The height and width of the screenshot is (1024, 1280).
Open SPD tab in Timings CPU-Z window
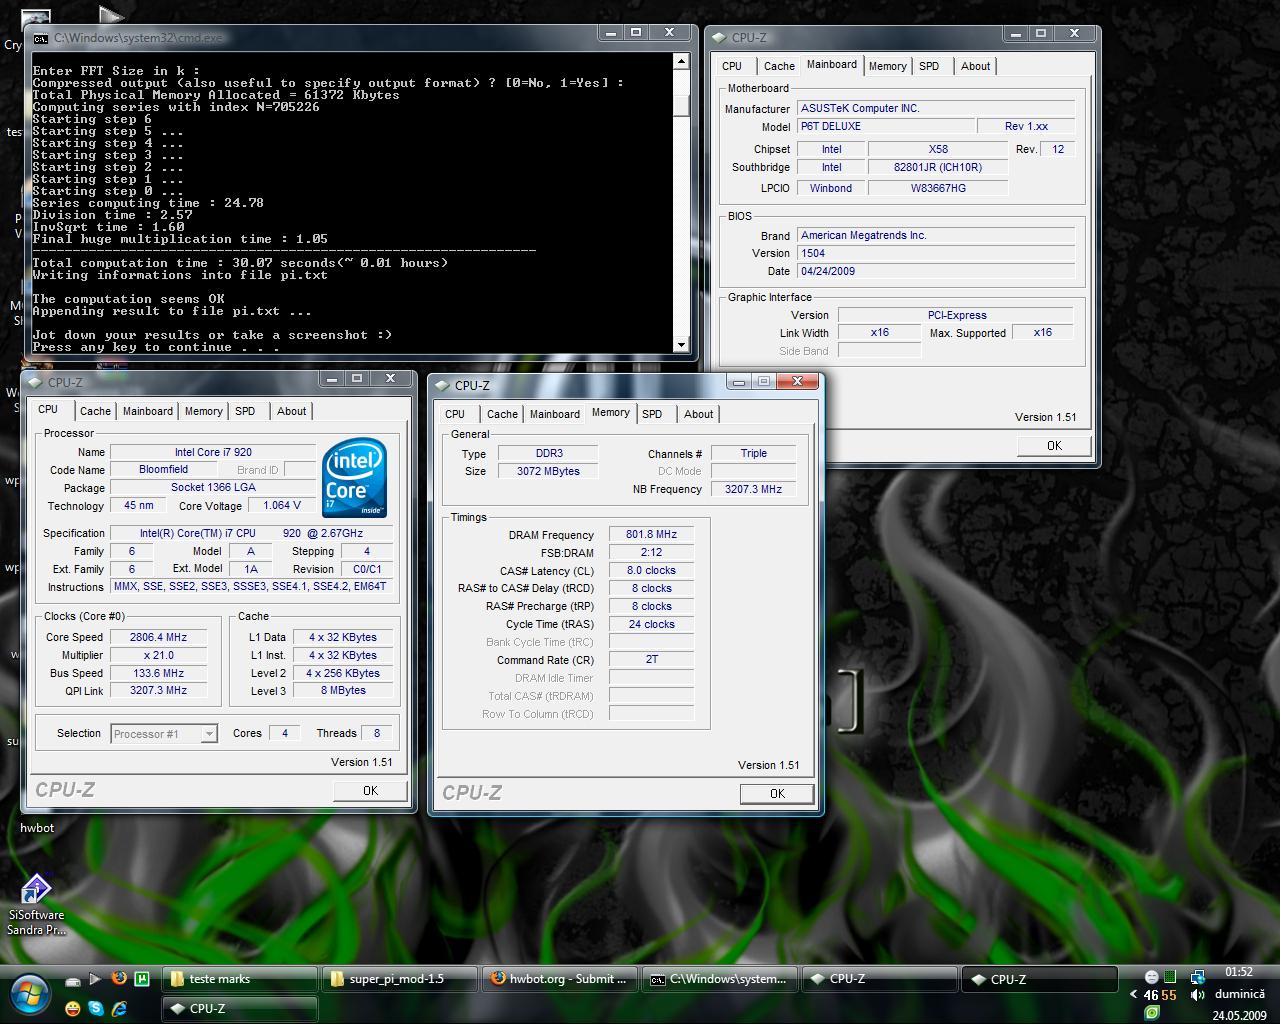[652, 414]
